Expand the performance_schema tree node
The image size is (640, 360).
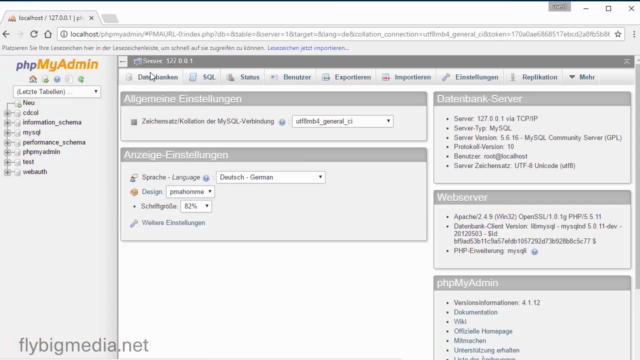coord(7,142)
